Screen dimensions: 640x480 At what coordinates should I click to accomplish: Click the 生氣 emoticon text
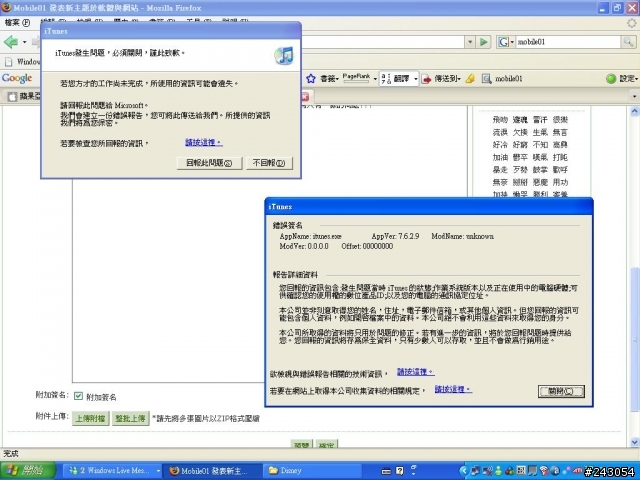540,132
